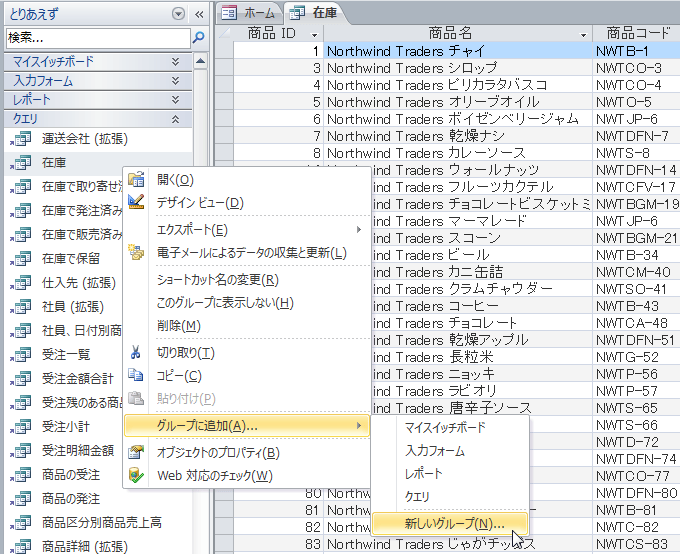Select 削除(M) in the context menu

[x=247, y=325]
